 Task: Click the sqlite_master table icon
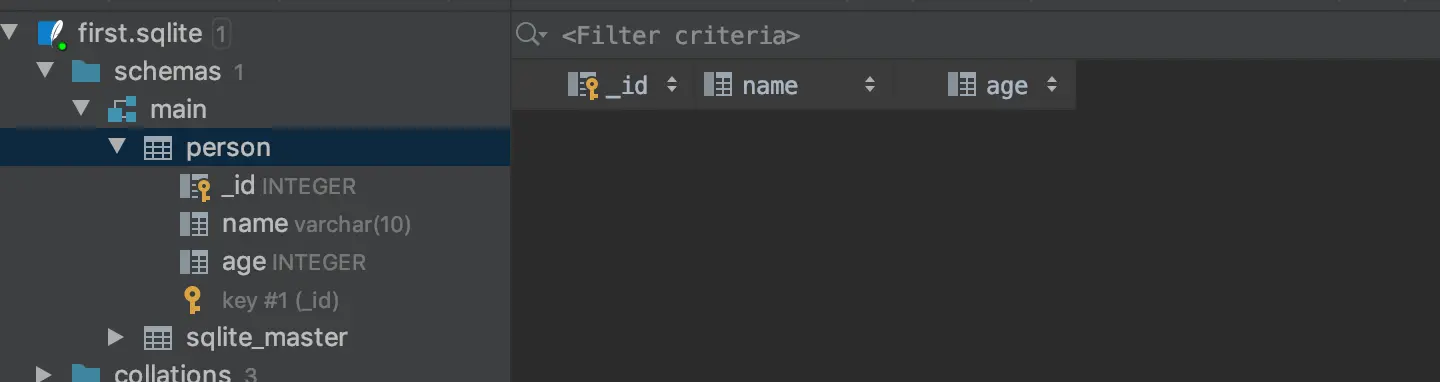coord(158,338)
